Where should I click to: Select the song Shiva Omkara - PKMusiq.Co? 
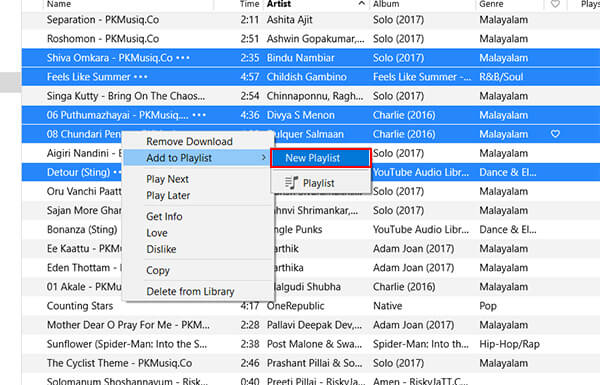[109, 58]
